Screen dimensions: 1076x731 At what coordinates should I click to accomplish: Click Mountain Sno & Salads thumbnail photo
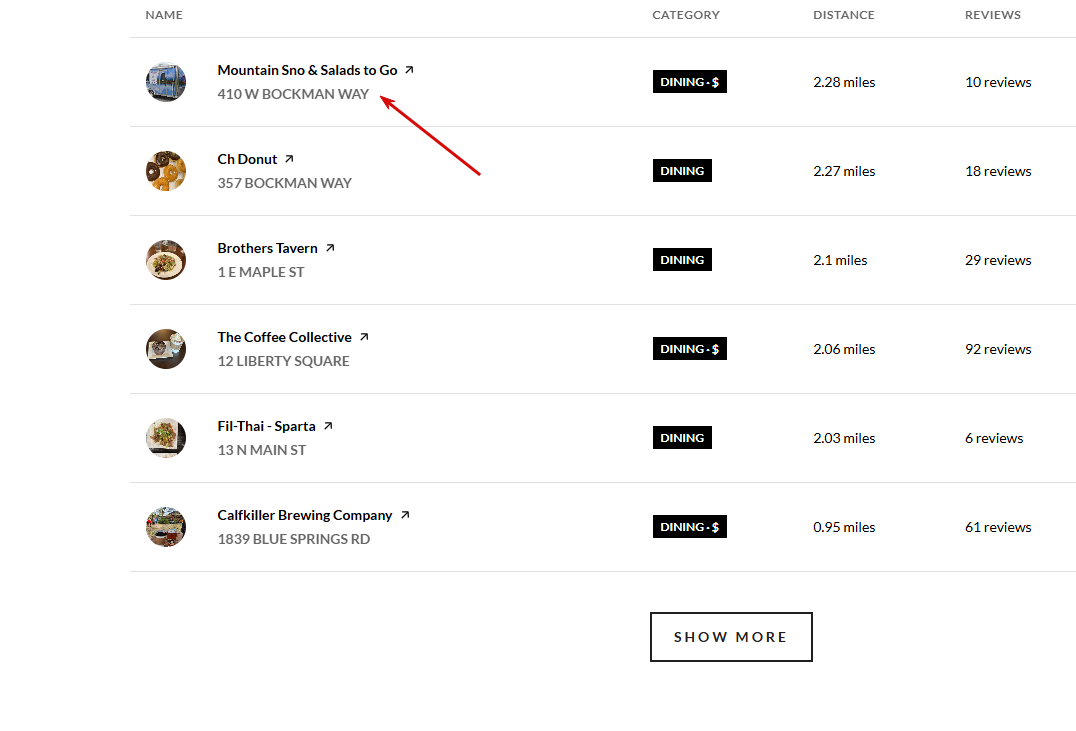click(x=166, y=82)
